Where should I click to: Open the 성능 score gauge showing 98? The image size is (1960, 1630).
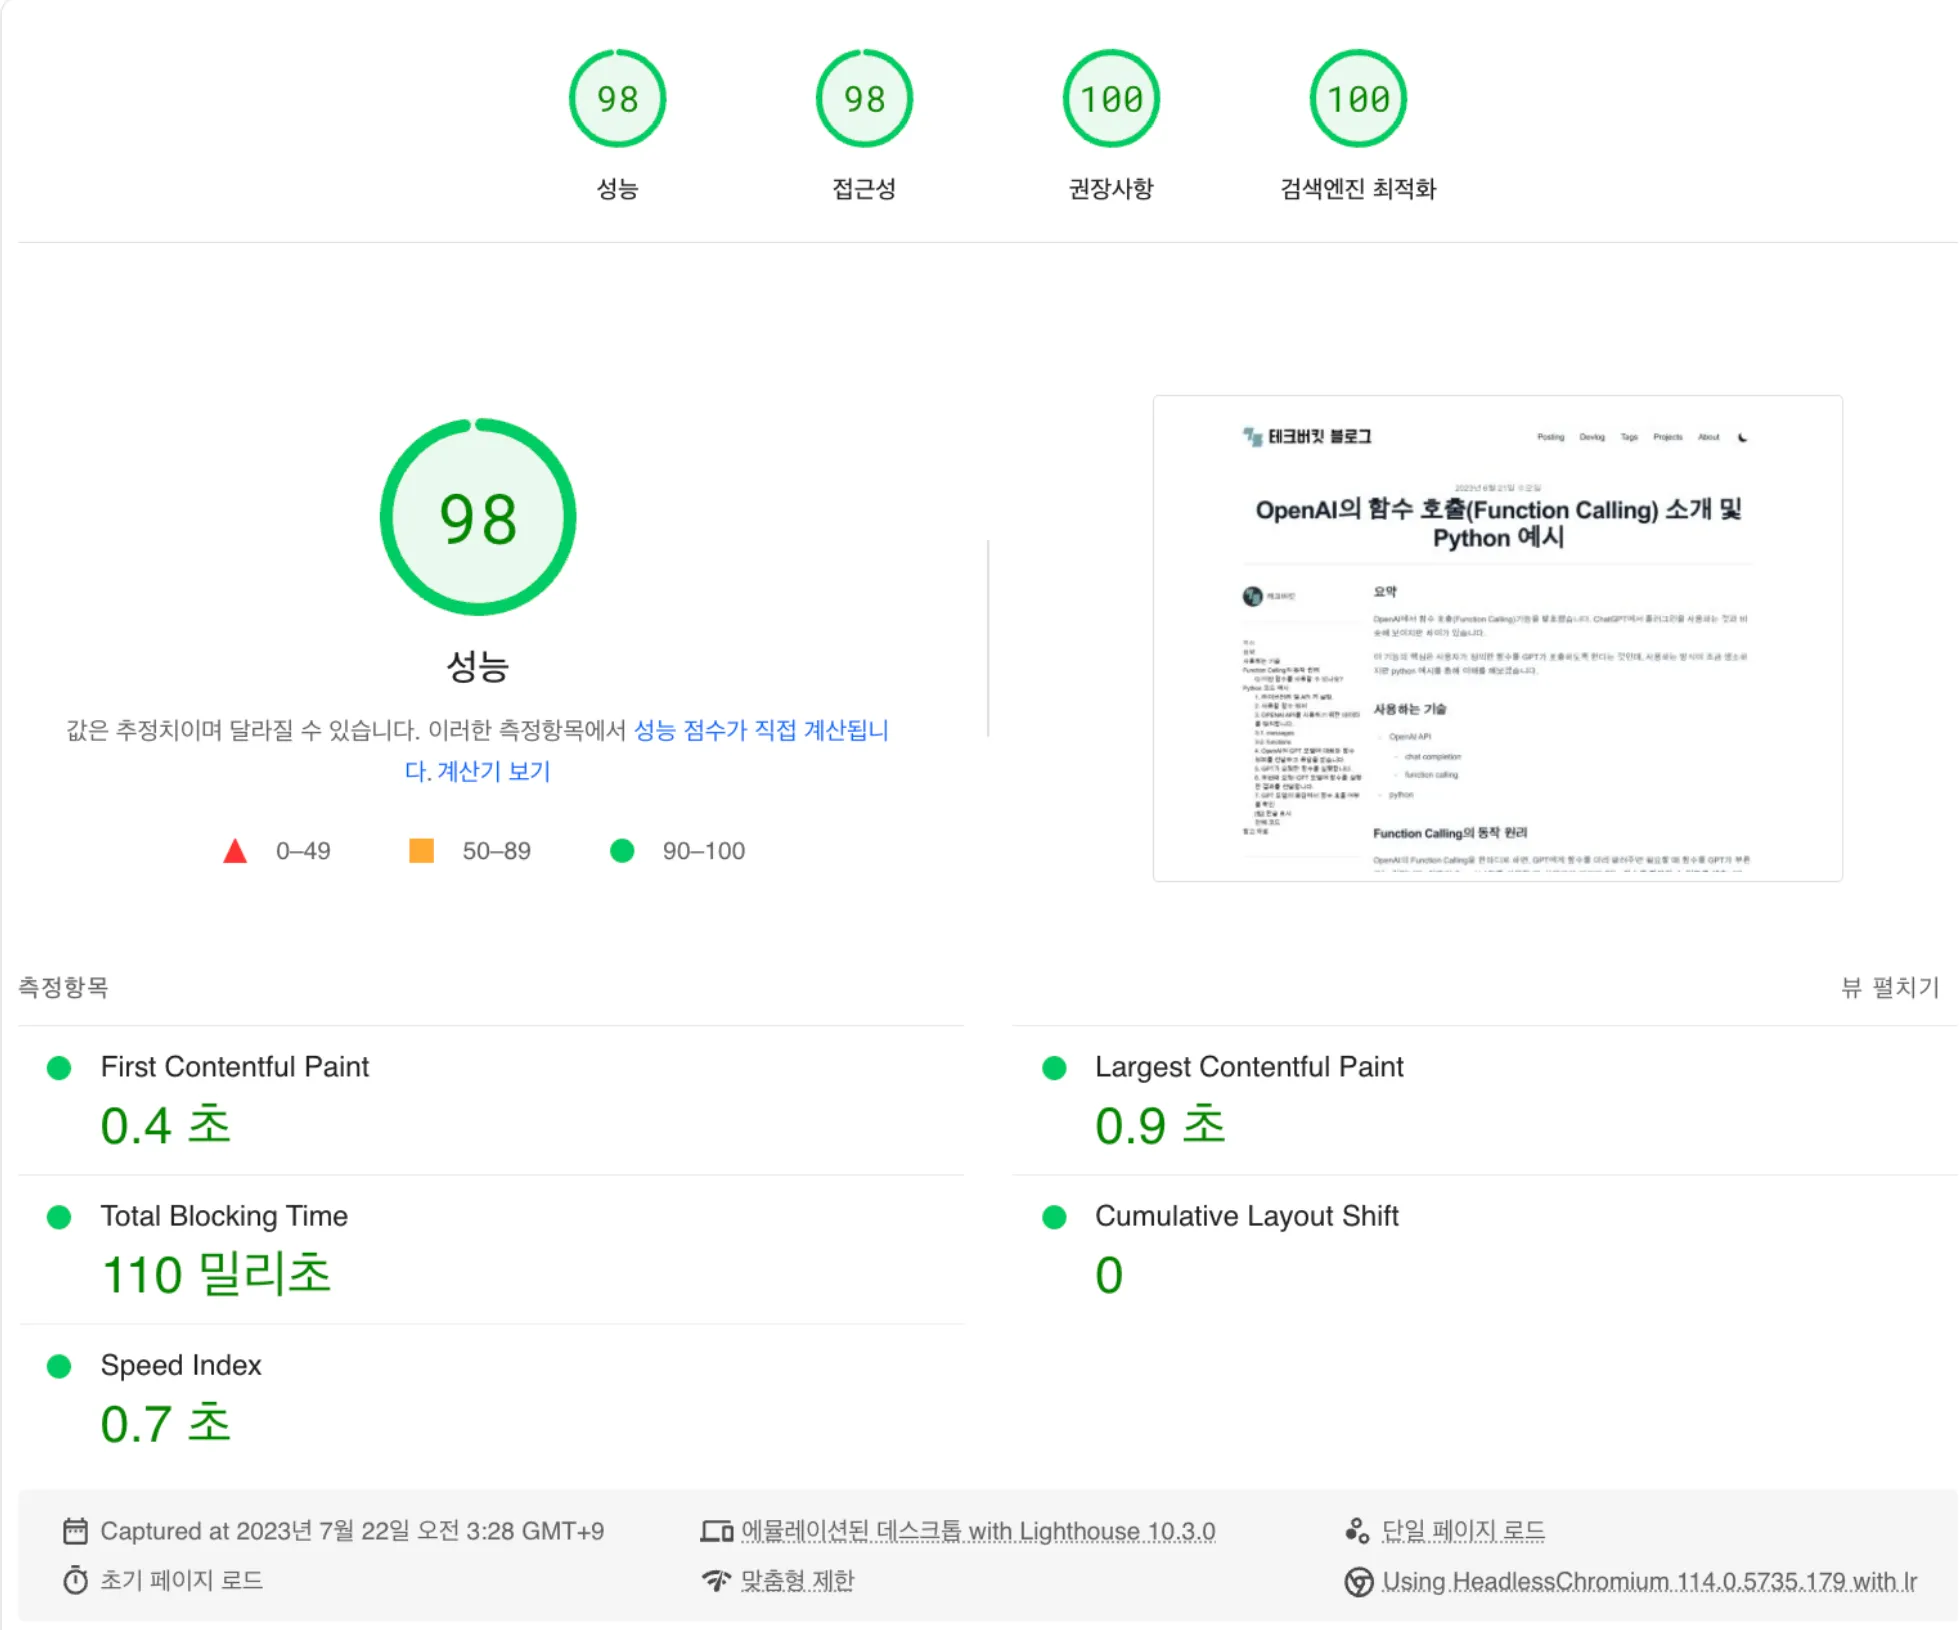point(617,98)
